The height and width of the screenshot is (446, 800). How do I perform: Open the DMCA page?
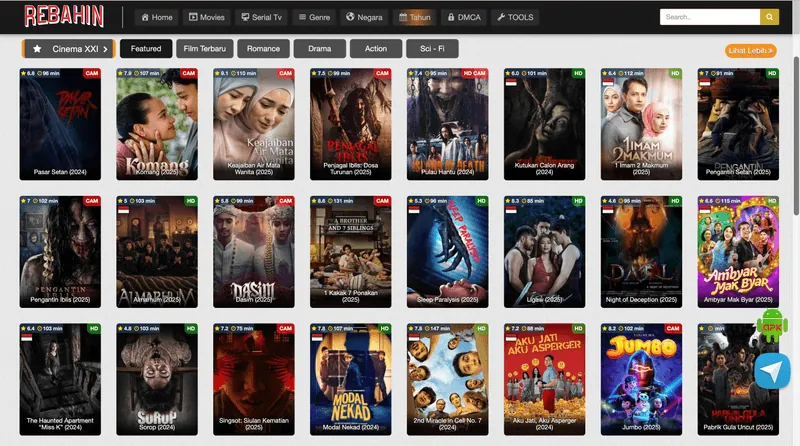tap(464, 17)
